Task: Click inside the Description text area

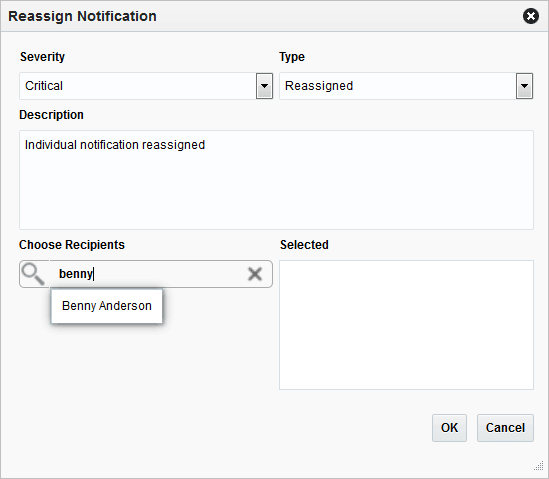Action: click(x=276, y=180)
